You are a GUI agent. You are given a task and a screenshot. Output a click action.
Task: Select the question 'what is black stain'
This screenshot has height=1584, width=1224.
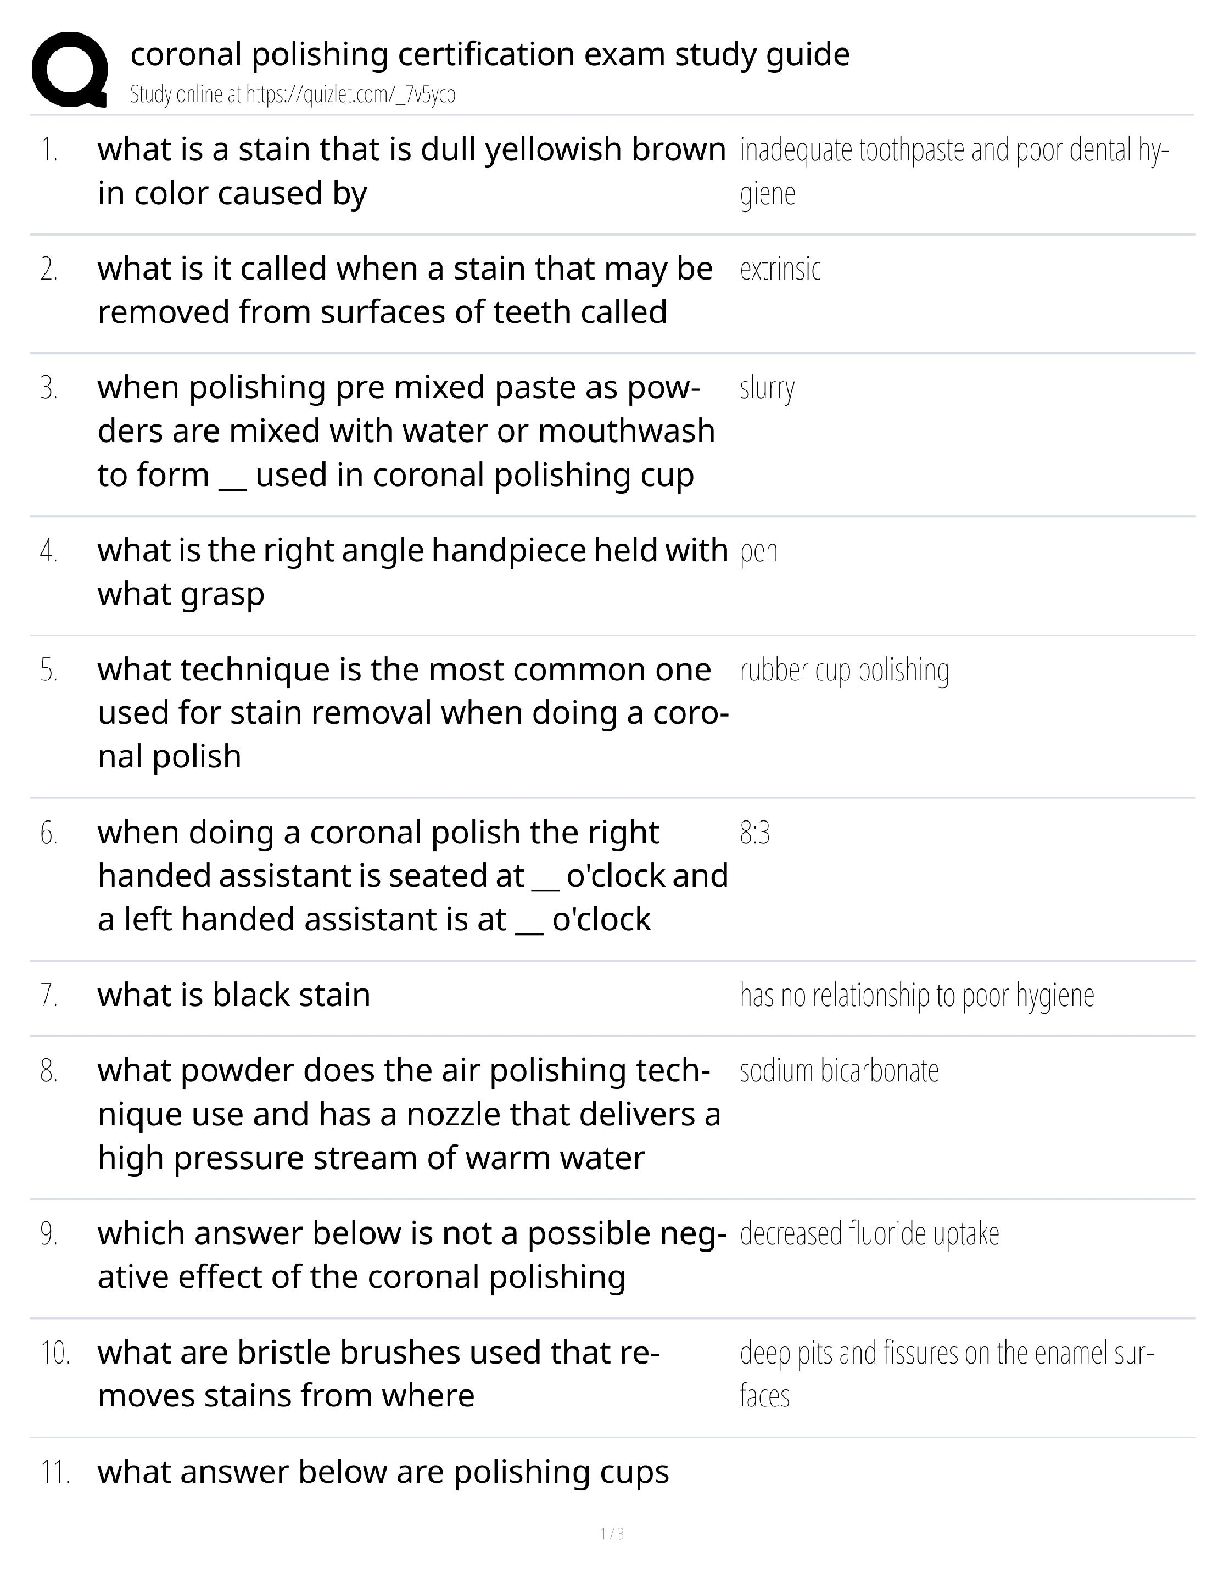pyautogui.click(x=234, y=995)
